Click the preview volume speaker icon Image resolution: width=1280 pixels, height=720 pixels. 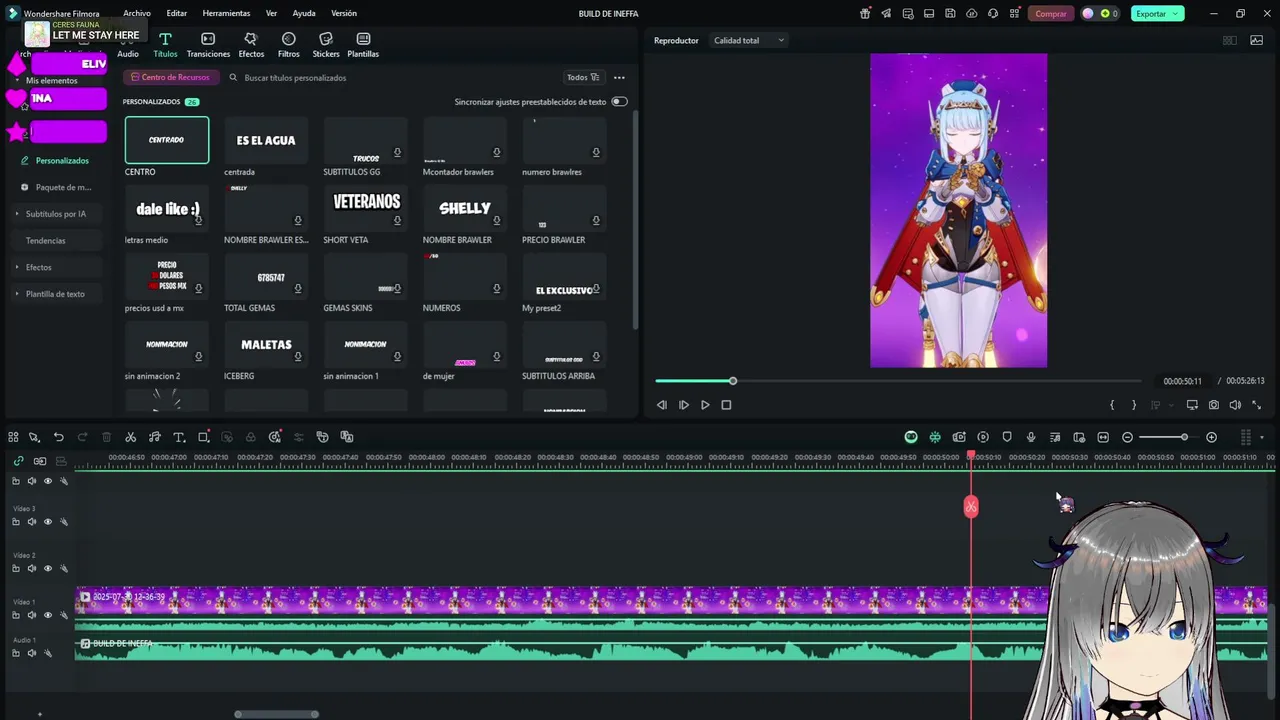pyautogui.click(x=1235, y=405)
